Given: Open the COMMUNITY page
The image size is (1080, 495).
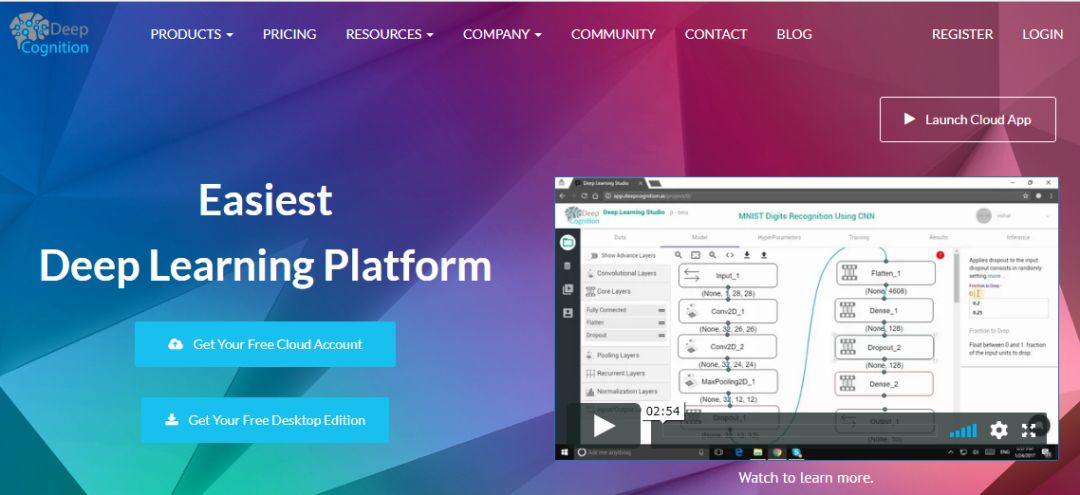Looking at the screenshot, I should 613,34.
